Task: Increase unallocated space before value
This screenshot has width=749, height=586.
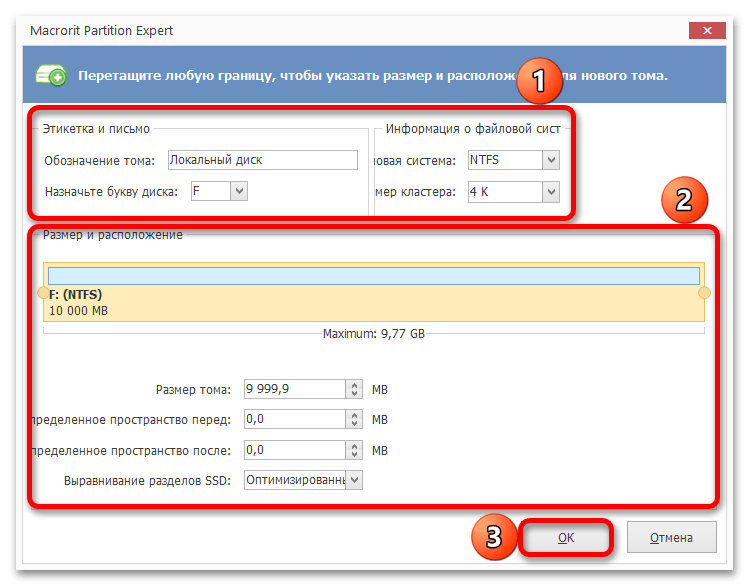Action: tap(354, 415)
